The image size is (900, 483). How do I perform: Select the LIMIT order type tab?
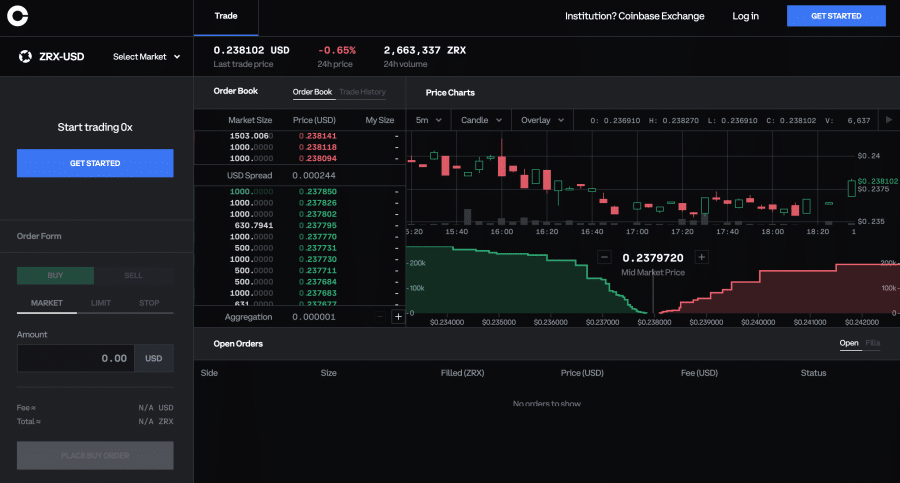[x=100, y=303]
